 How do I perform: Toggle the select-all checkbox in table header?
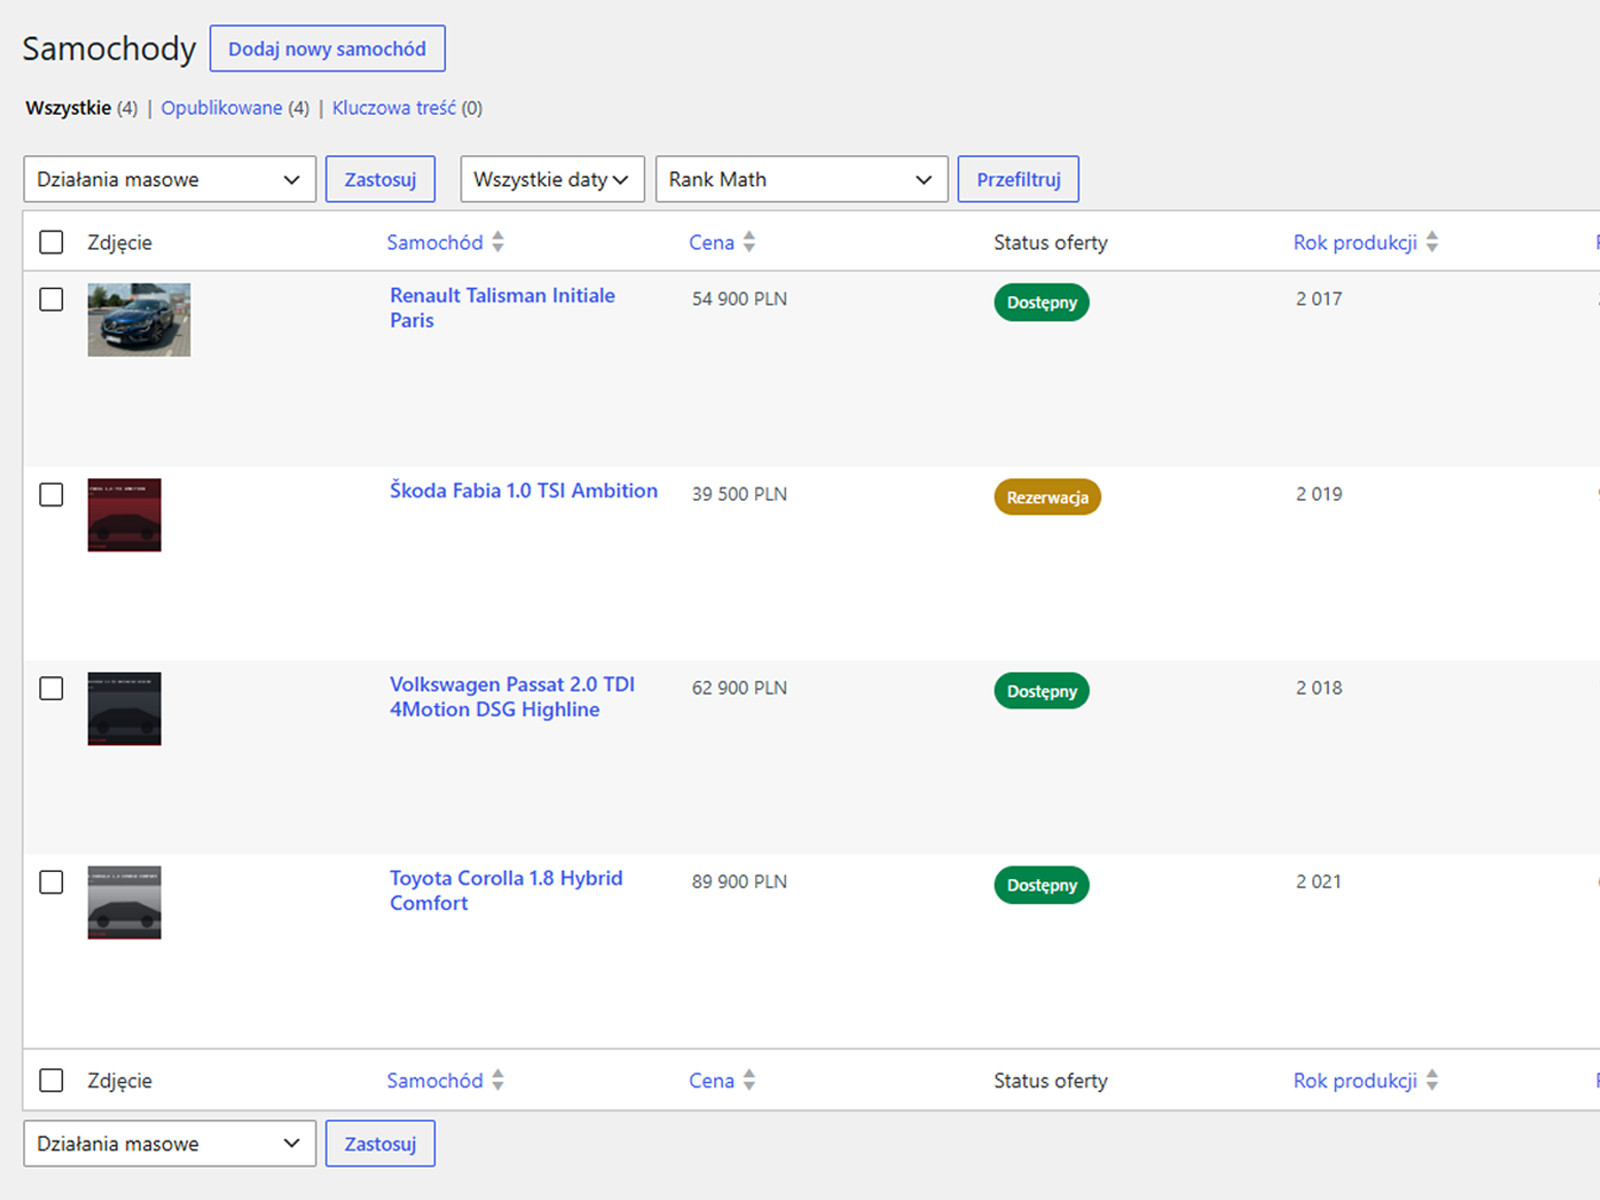[51, 242]
